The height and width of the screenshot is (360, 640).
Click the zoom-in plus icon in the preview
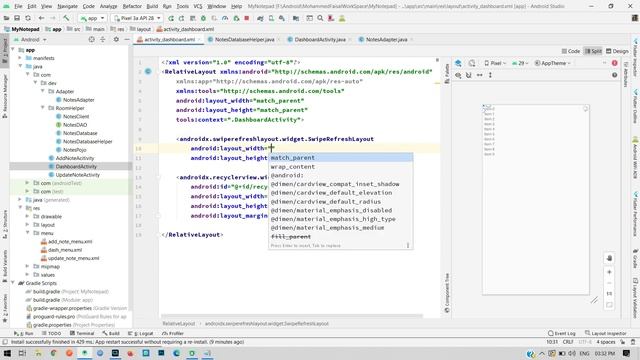pyautogui.click(x=609, y=272)
